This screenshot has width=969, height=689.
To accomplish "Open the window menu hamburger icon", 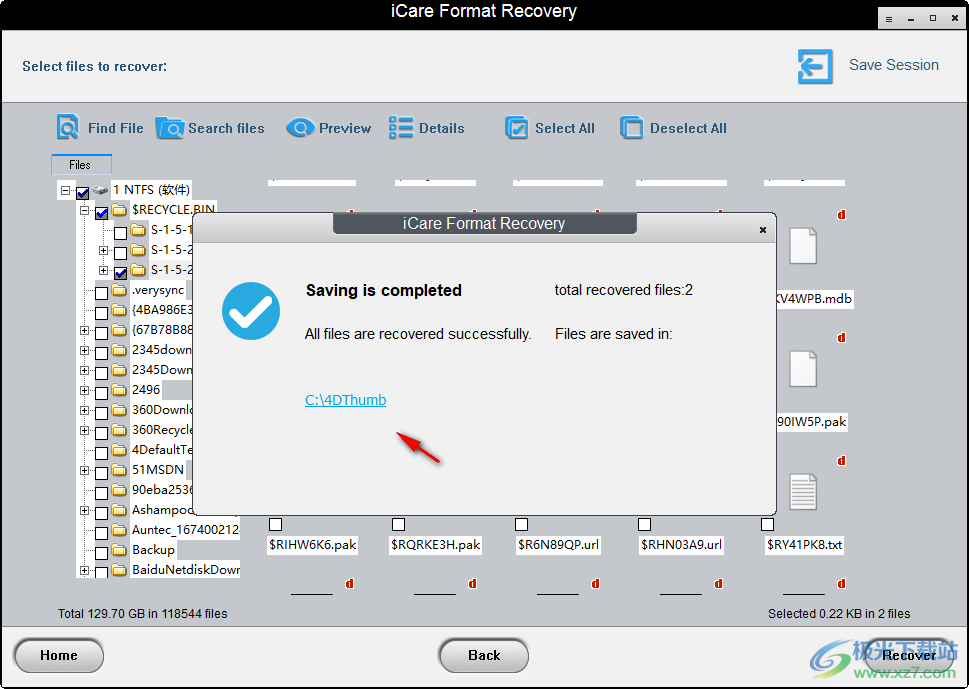I will coord(889,19).
